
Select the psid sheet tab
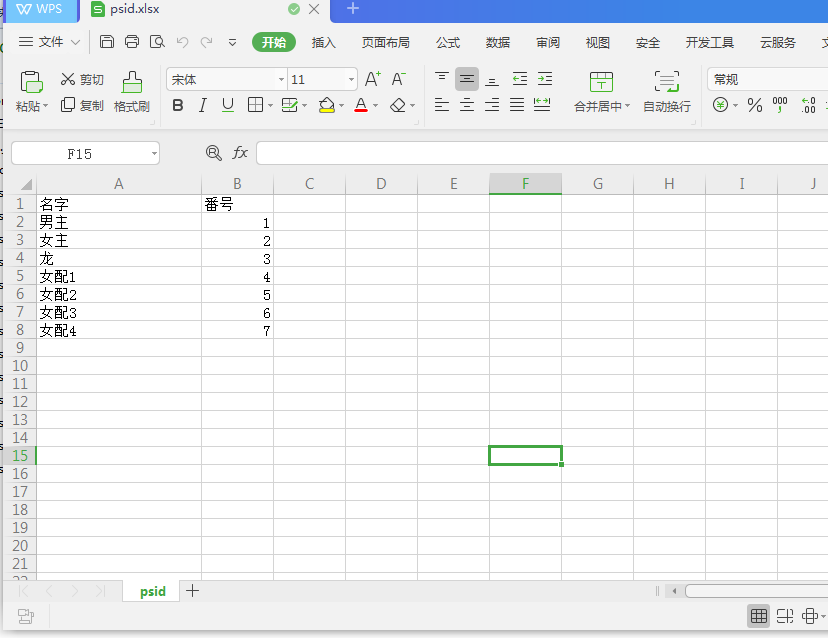153,591
